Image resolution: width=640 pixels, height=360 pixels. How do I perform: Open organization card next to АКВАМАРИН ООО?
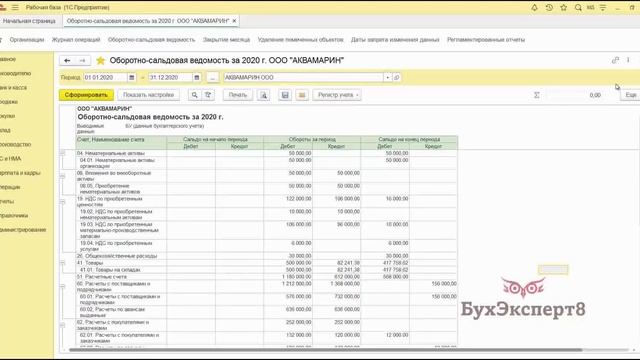[396, 77]
